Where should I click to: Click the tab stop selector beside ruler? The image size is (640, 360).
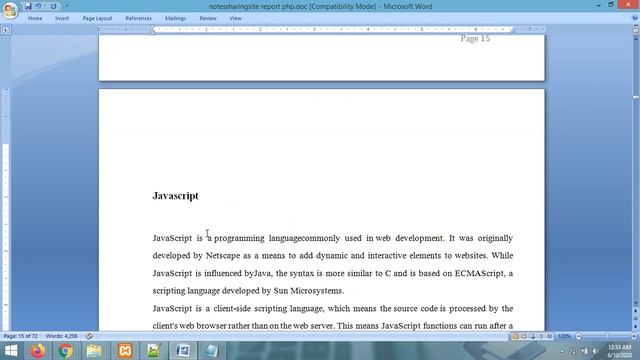(6, 29)
